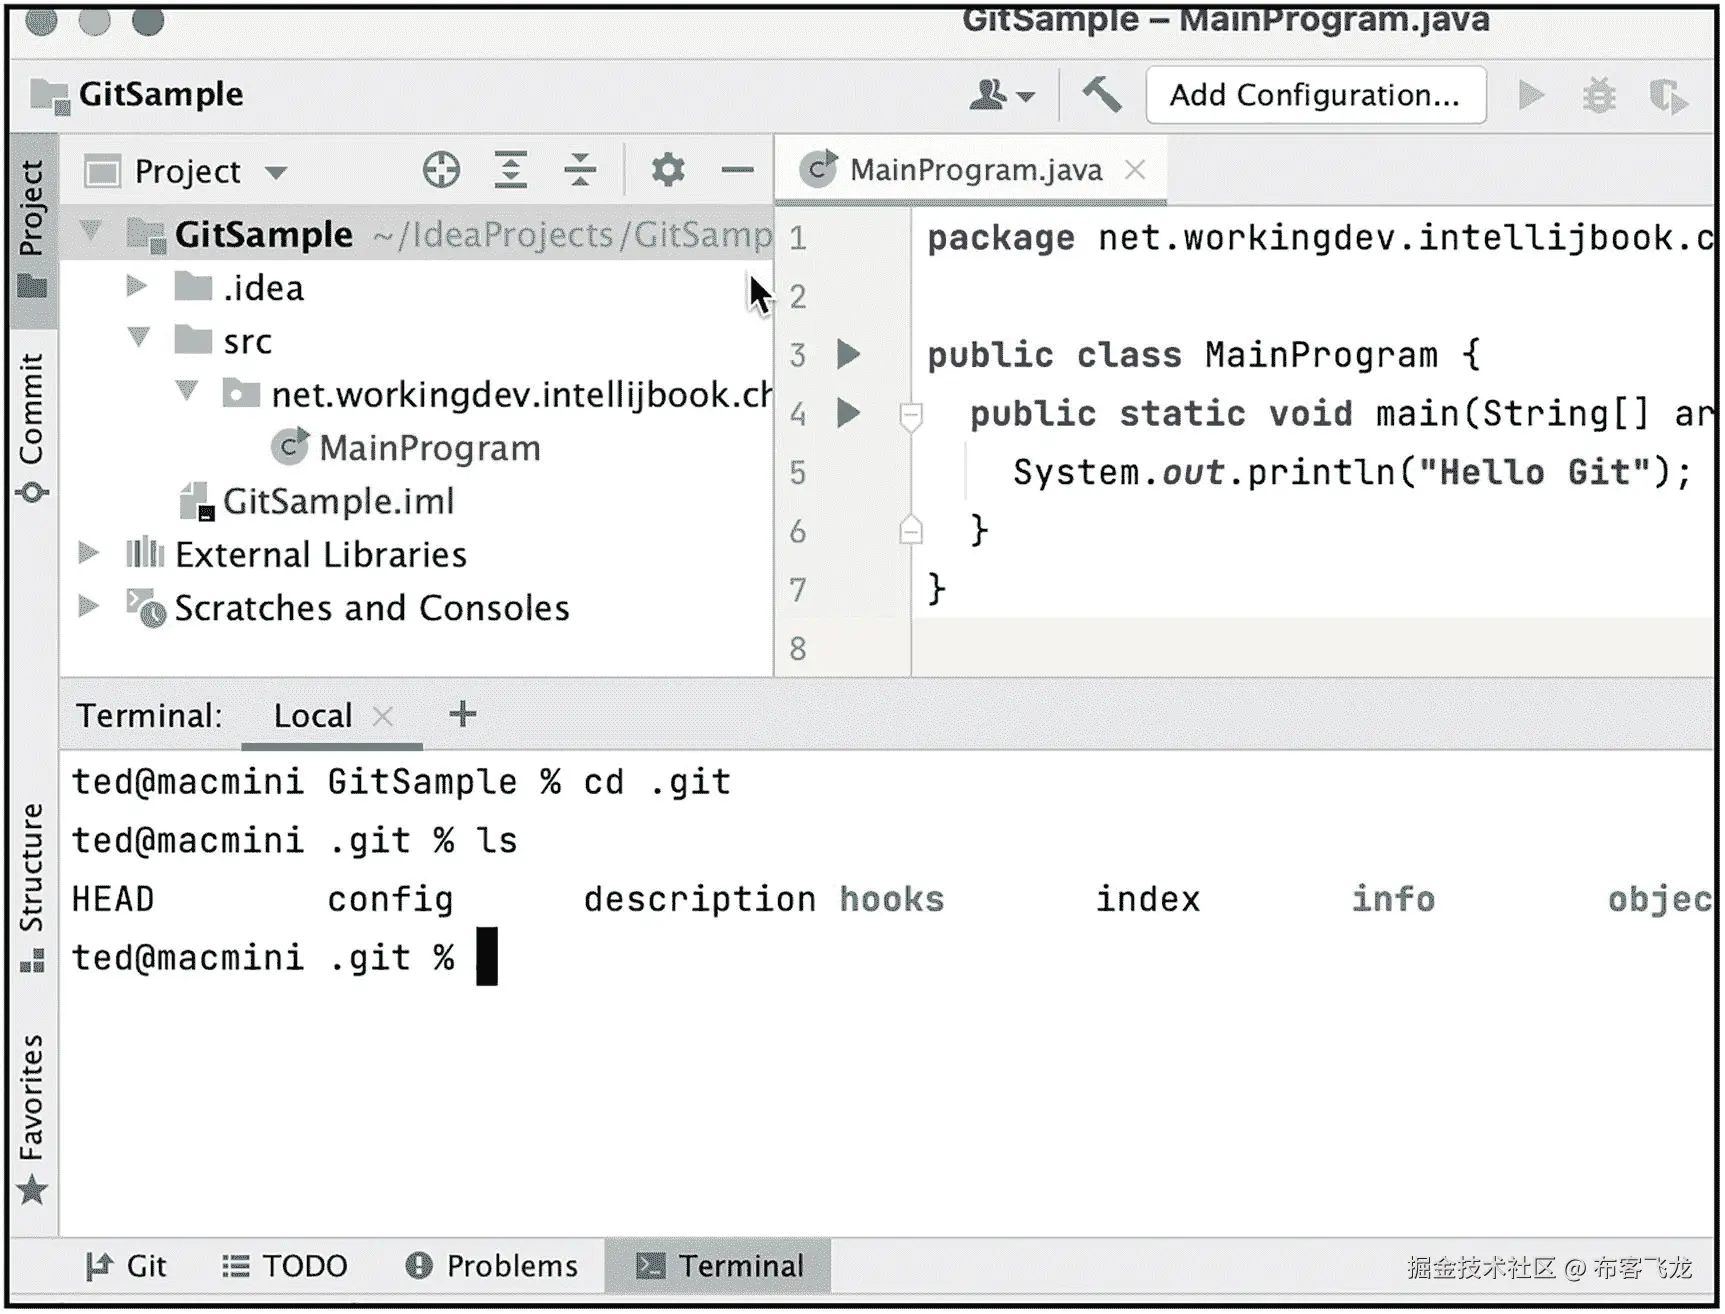Select Scratches and Consoles row label
Viewport: 1725px width, 1314px height.
[x=371, y=608]
